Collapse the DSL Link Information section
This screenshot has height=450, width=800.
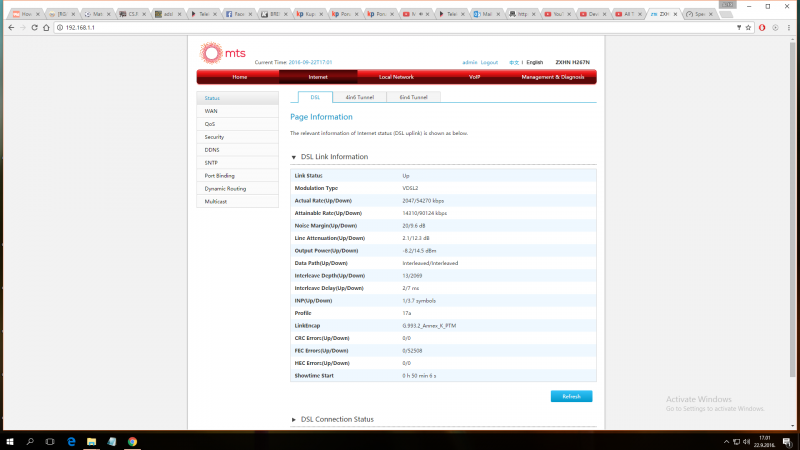pos(293,157)
